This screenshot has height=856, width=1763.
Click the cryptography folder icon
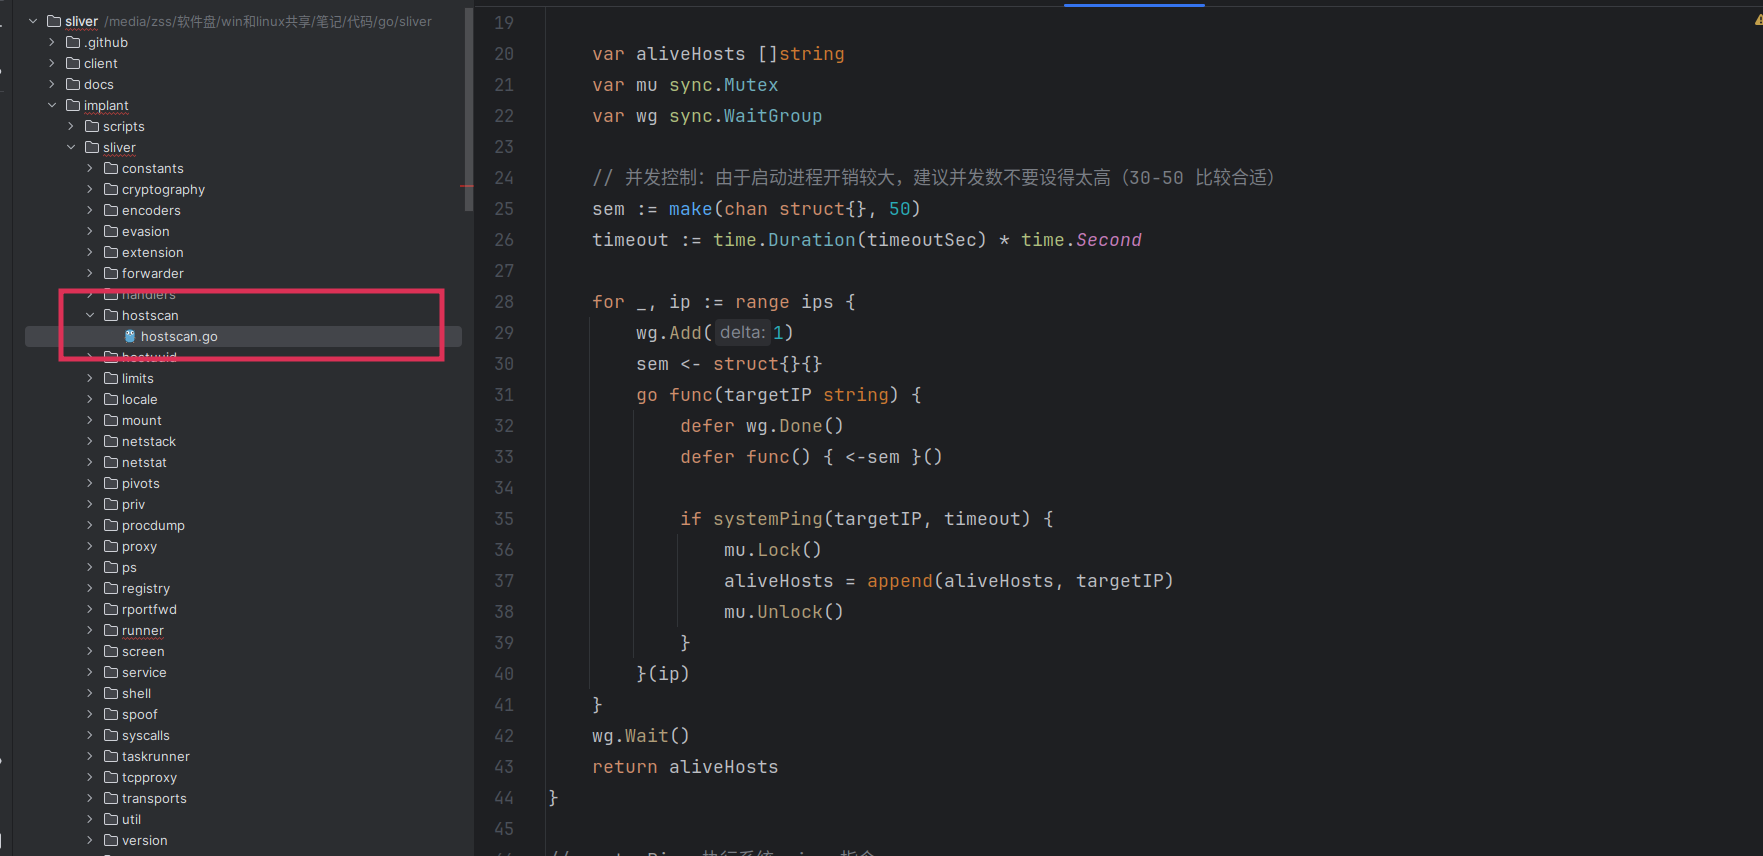tap(111, 189)
